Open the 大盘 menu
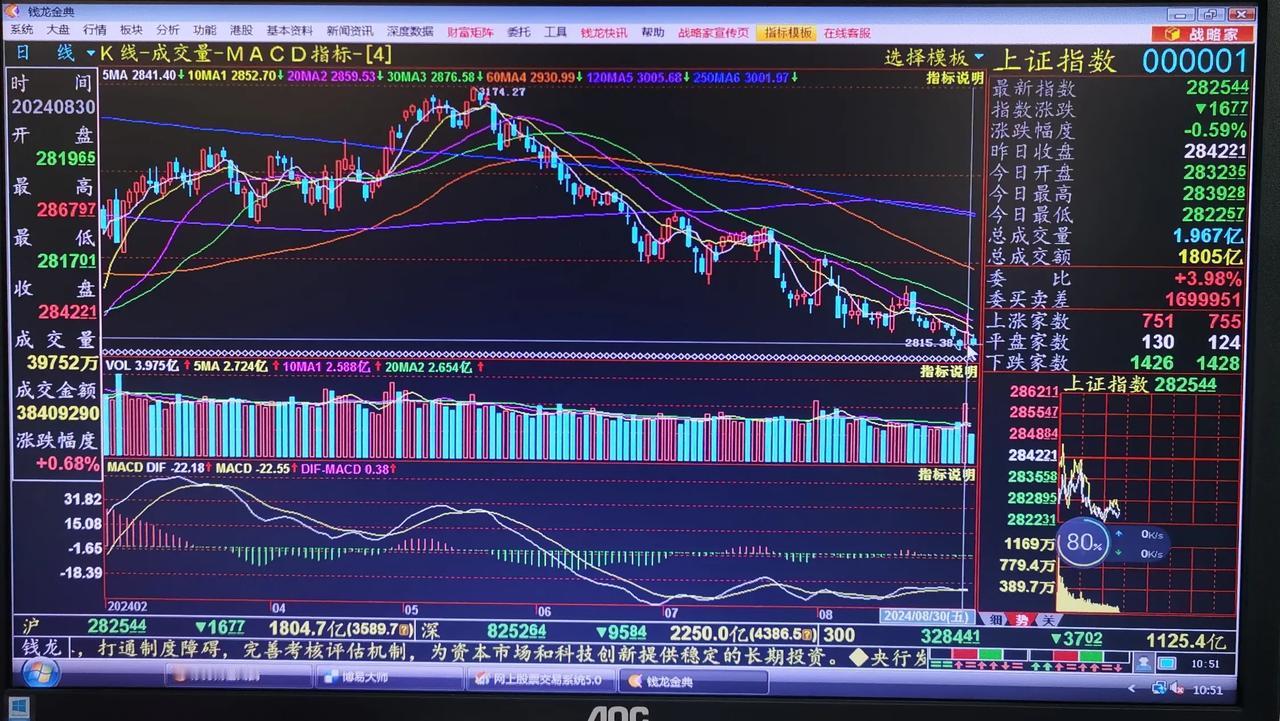 tap(58, 32)
